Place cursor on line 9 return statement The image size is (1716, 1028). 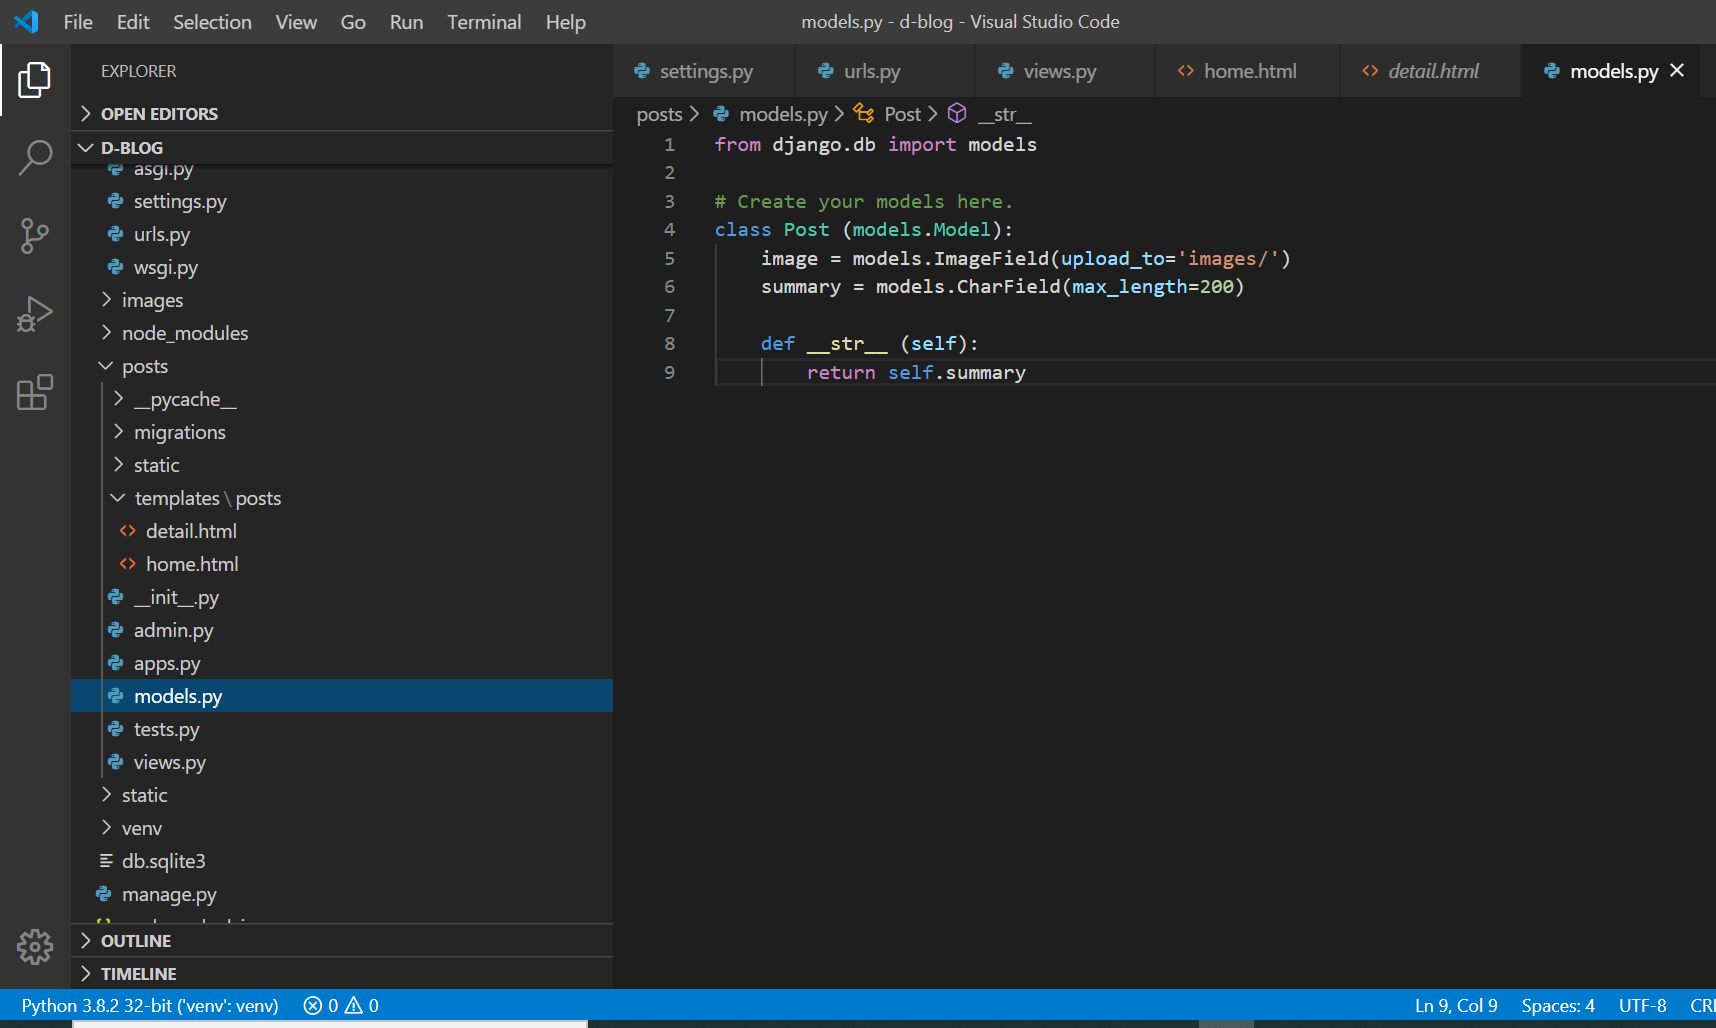point(916,372)
